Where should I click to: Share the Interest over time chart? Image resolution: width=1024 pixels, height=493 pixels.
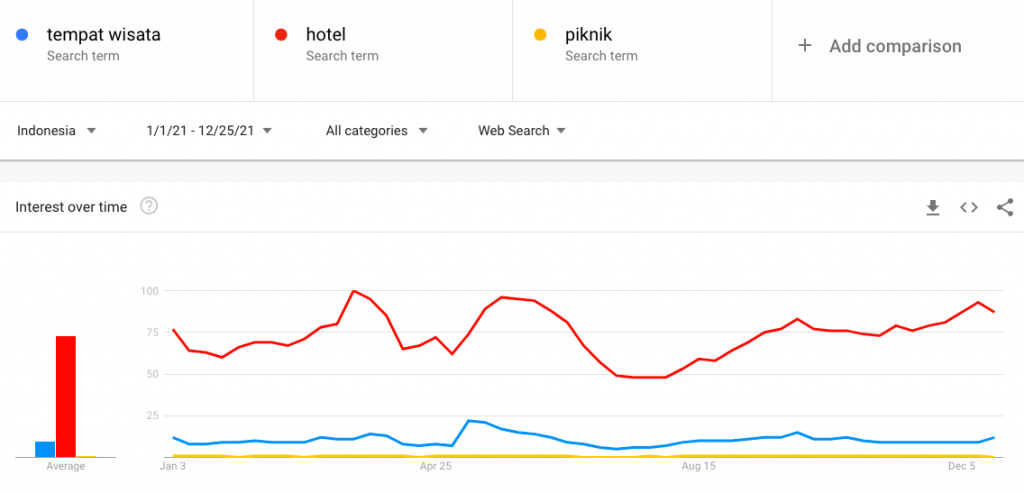click(1005, 207)
